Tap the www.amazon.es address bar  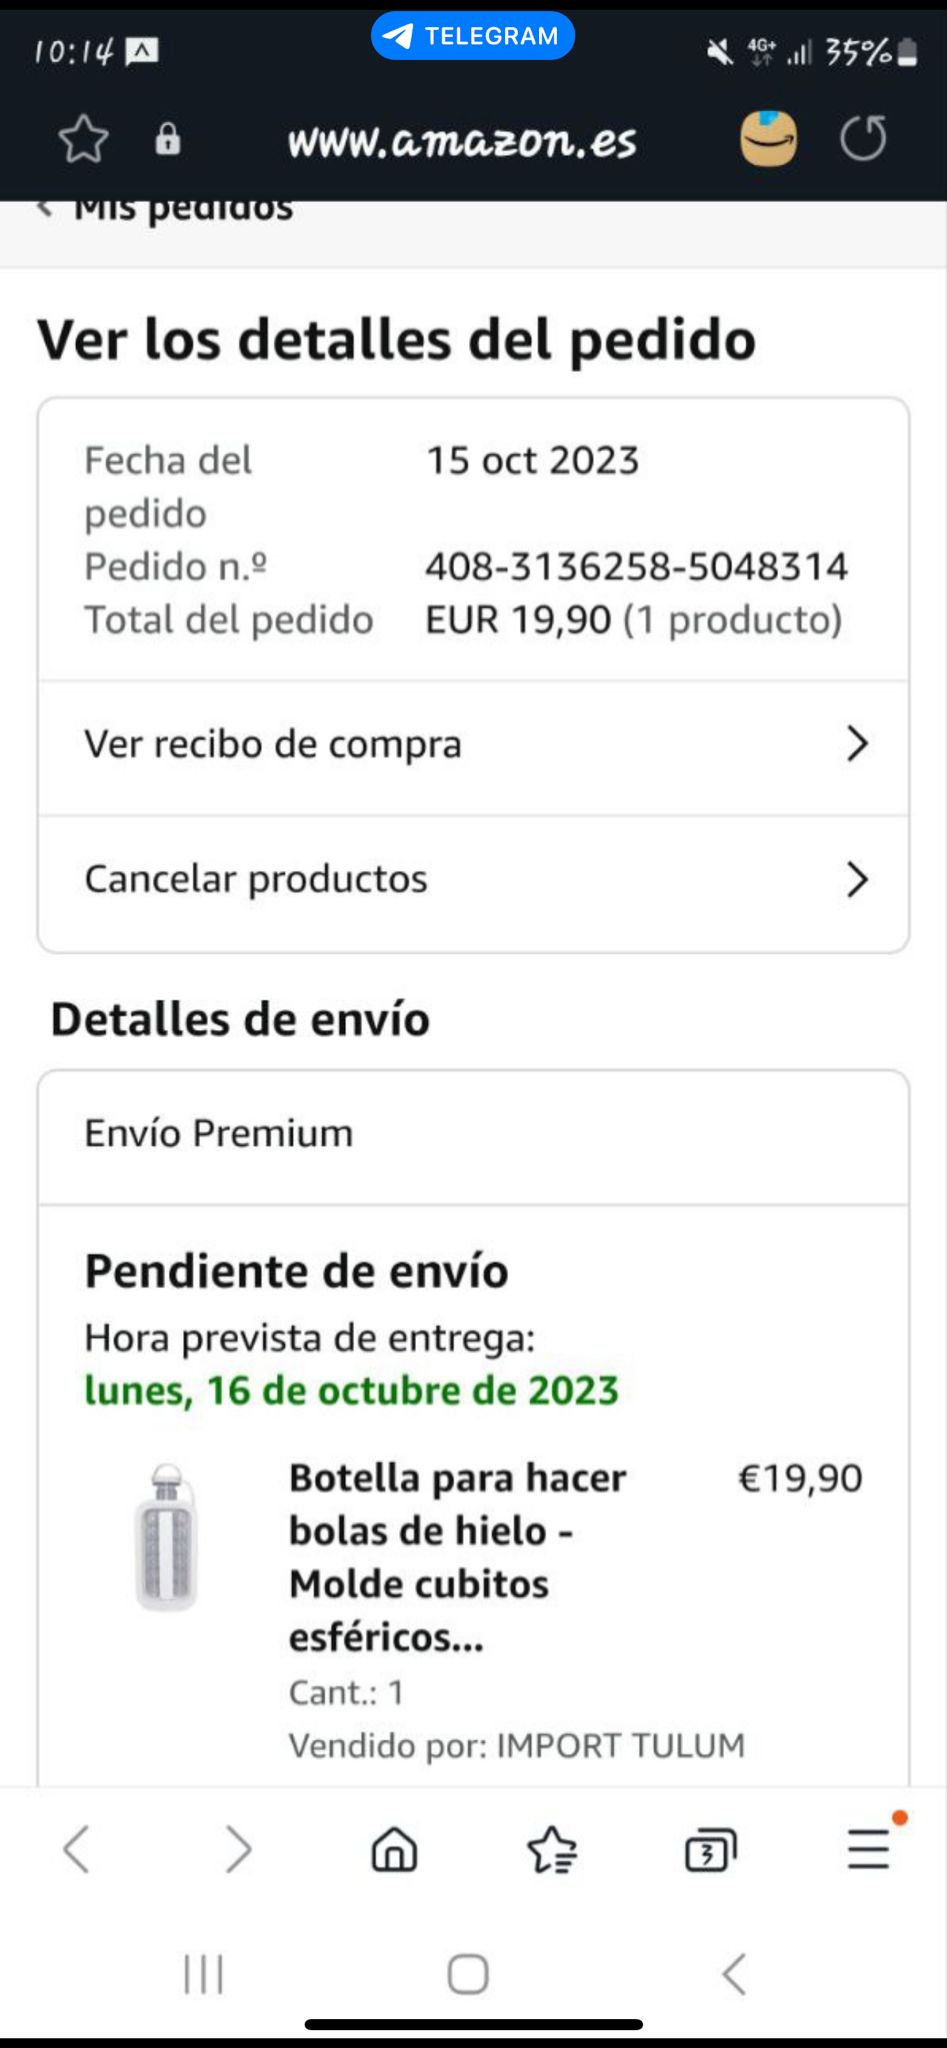point(462,141)
